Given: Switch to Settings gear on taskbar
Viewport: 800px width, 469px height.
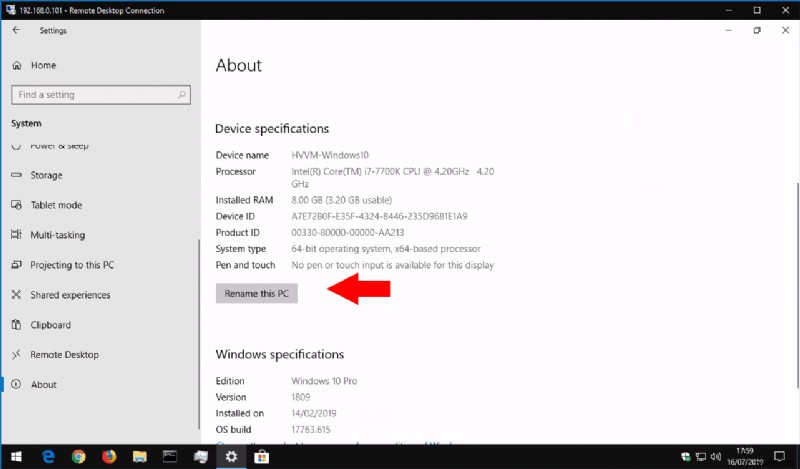Looking at the screenshot, I should pos(231,457).
